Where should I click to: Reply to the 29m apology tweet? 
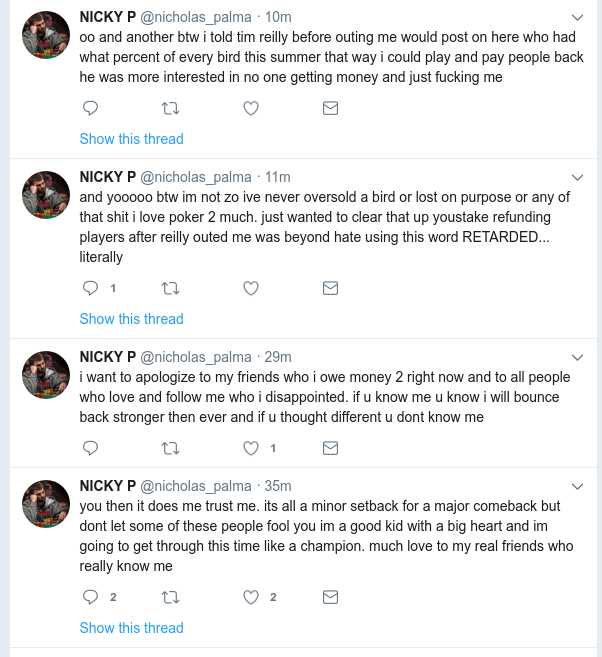(x=90, y=448)
